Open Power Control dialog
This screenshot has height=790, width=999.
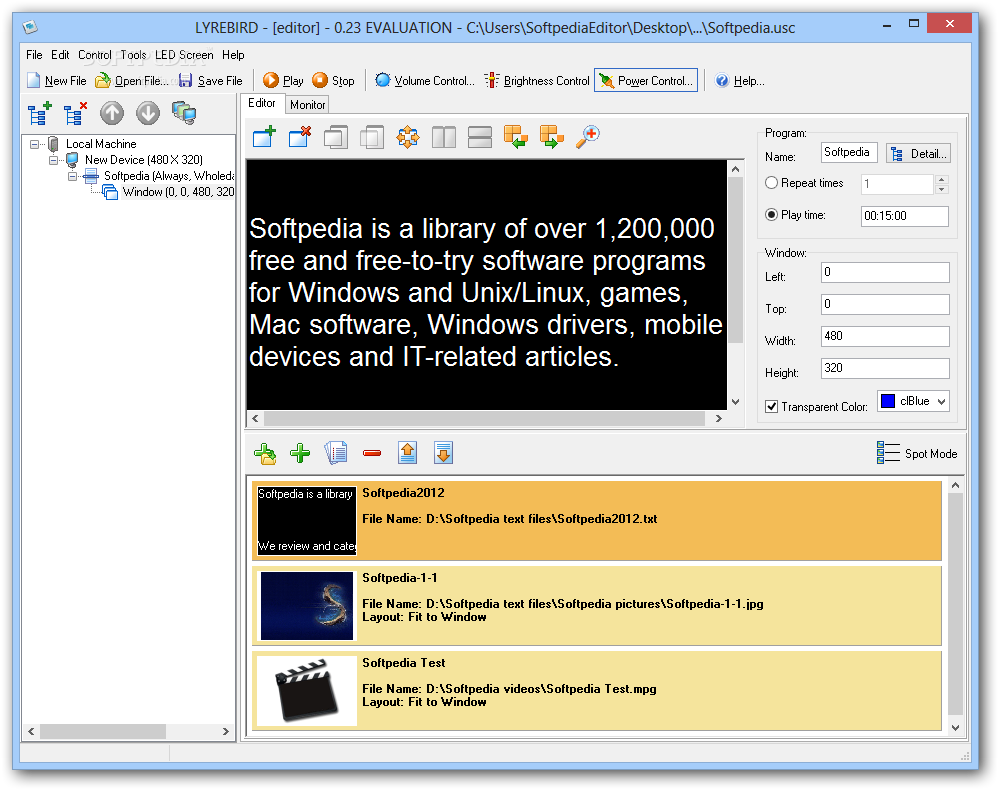646,80
